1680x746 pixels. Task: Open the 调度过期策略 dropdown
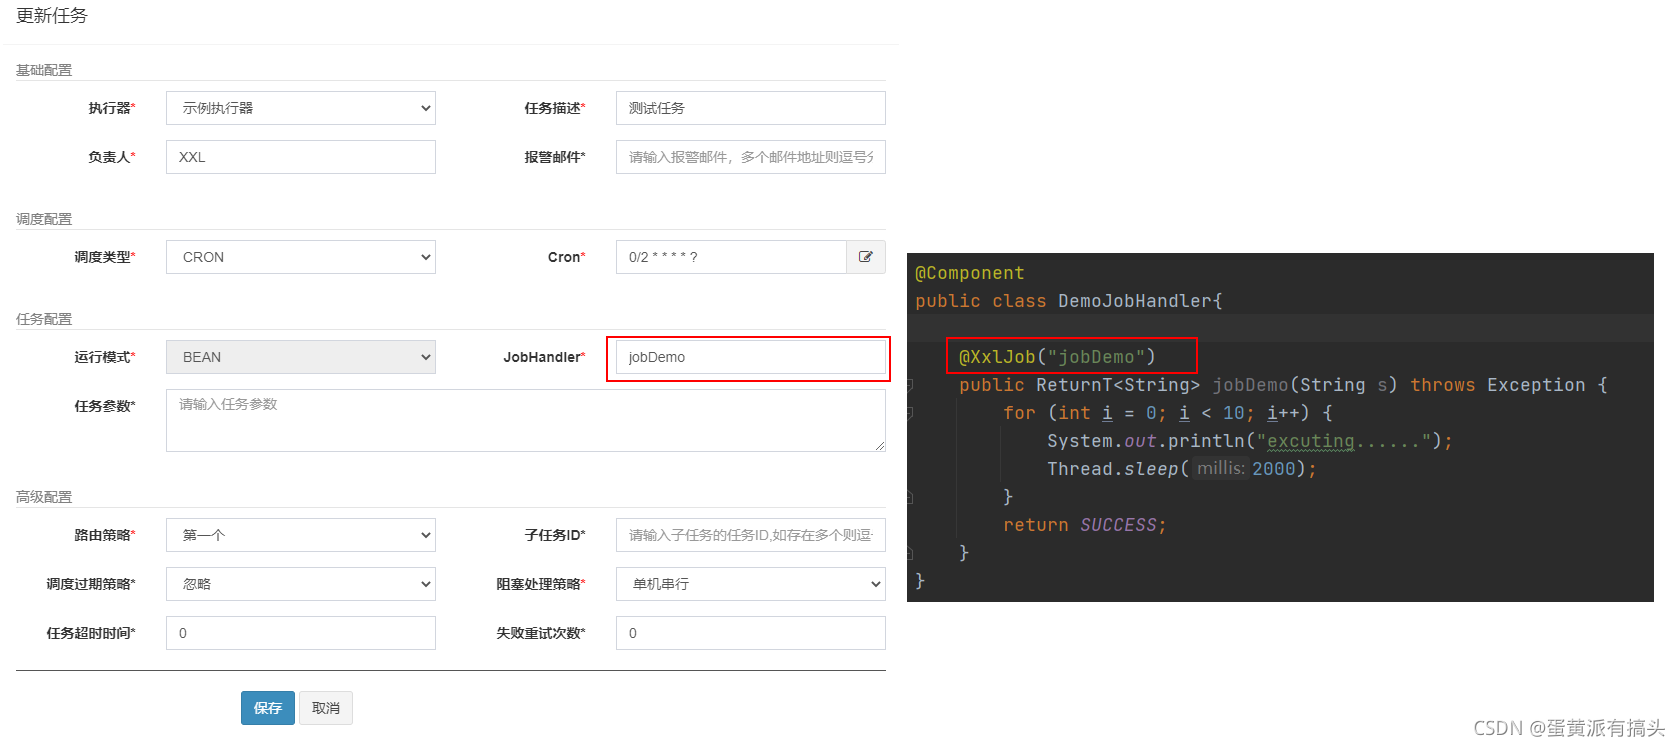301,584
